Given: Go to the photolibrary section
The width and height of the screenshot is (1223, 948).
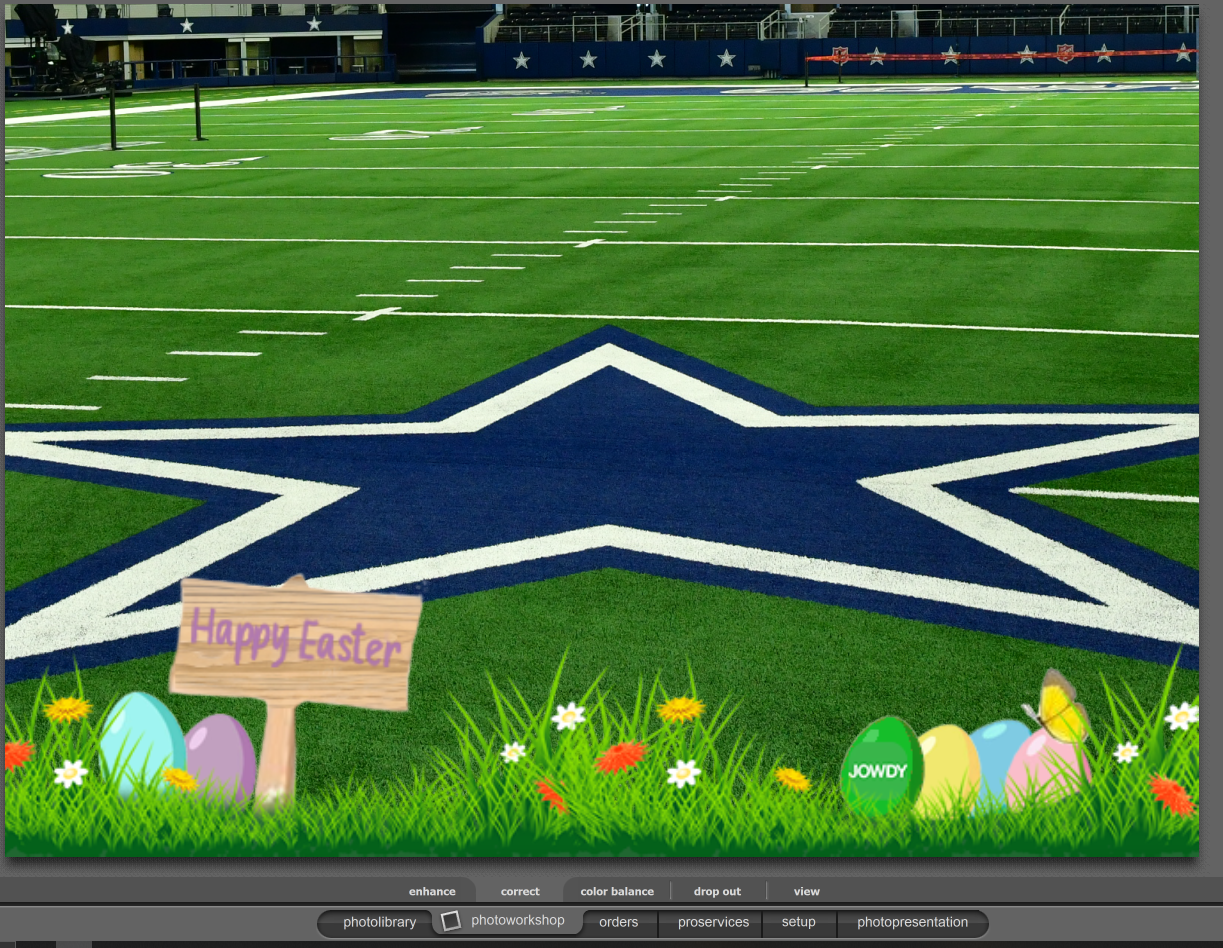Looking at the screenshot, I should [x=379, y=922].
